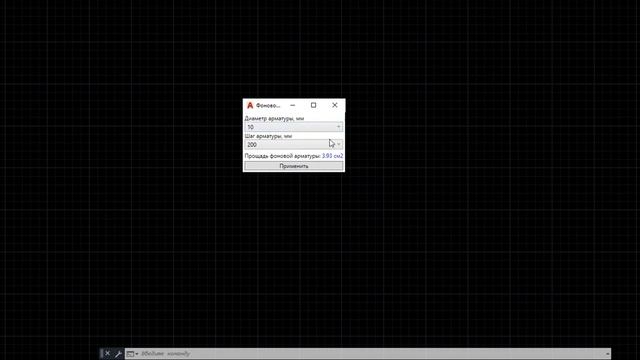Open command line customize wrench icon

[118, 354]
